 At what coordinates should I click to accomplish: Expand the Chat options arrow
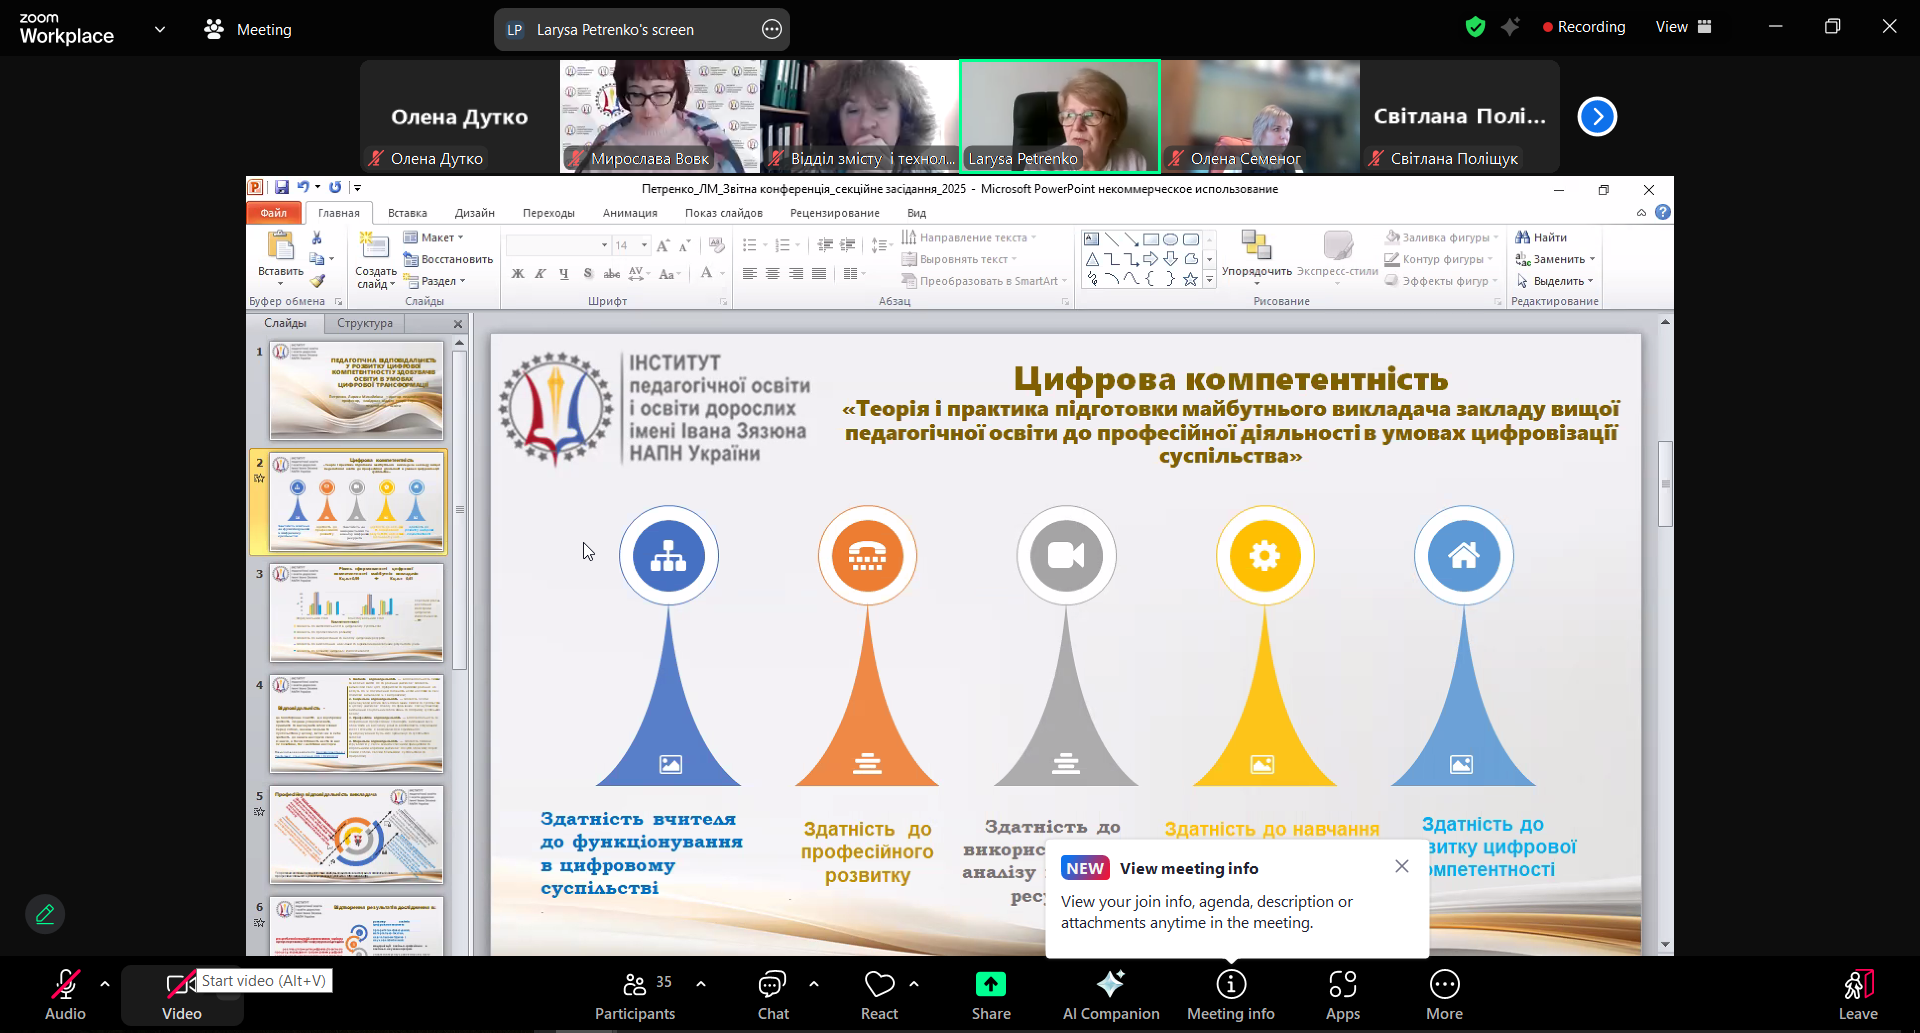pyautogui.click(x=814, y=984)
